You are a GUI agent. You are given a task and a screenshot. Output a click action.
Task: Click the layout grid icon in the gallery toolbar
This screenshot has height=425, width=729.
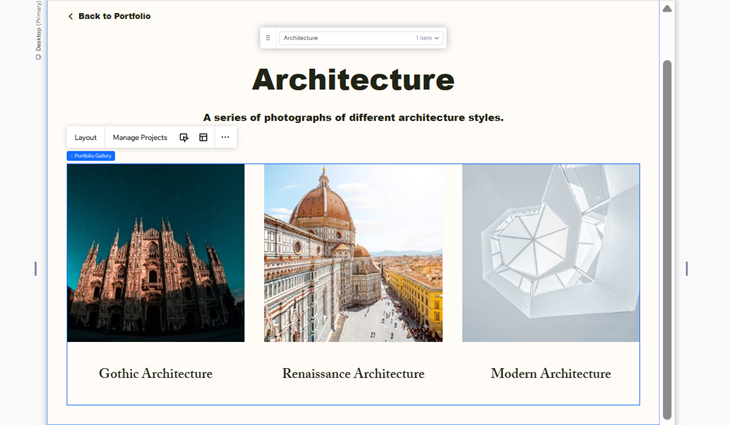[203, 138]
